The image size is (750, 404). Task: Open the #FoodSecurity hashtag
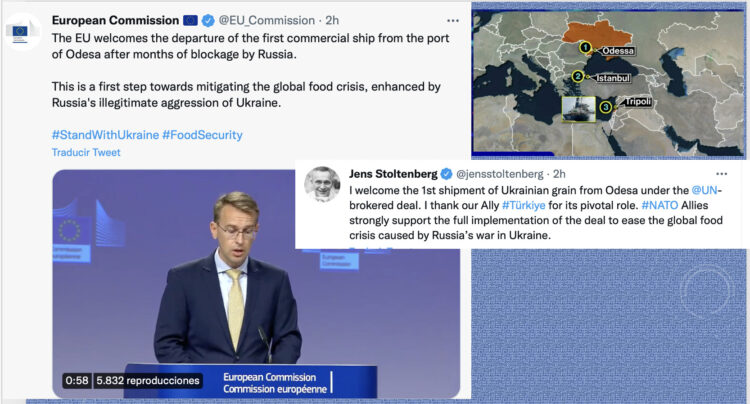202,135
